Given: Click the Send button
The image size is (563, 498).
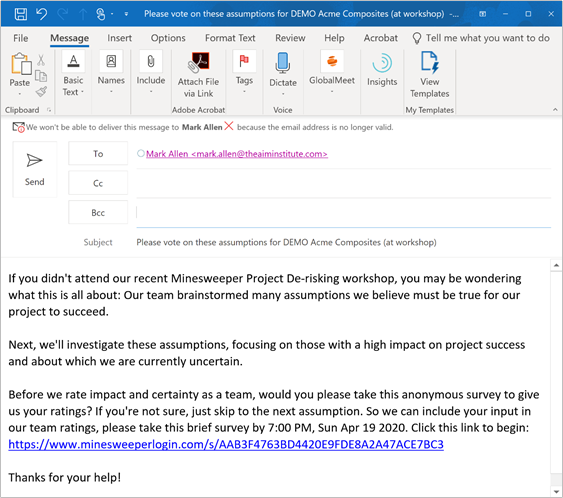Looking at the screenshot, I should tap(34, 169).
